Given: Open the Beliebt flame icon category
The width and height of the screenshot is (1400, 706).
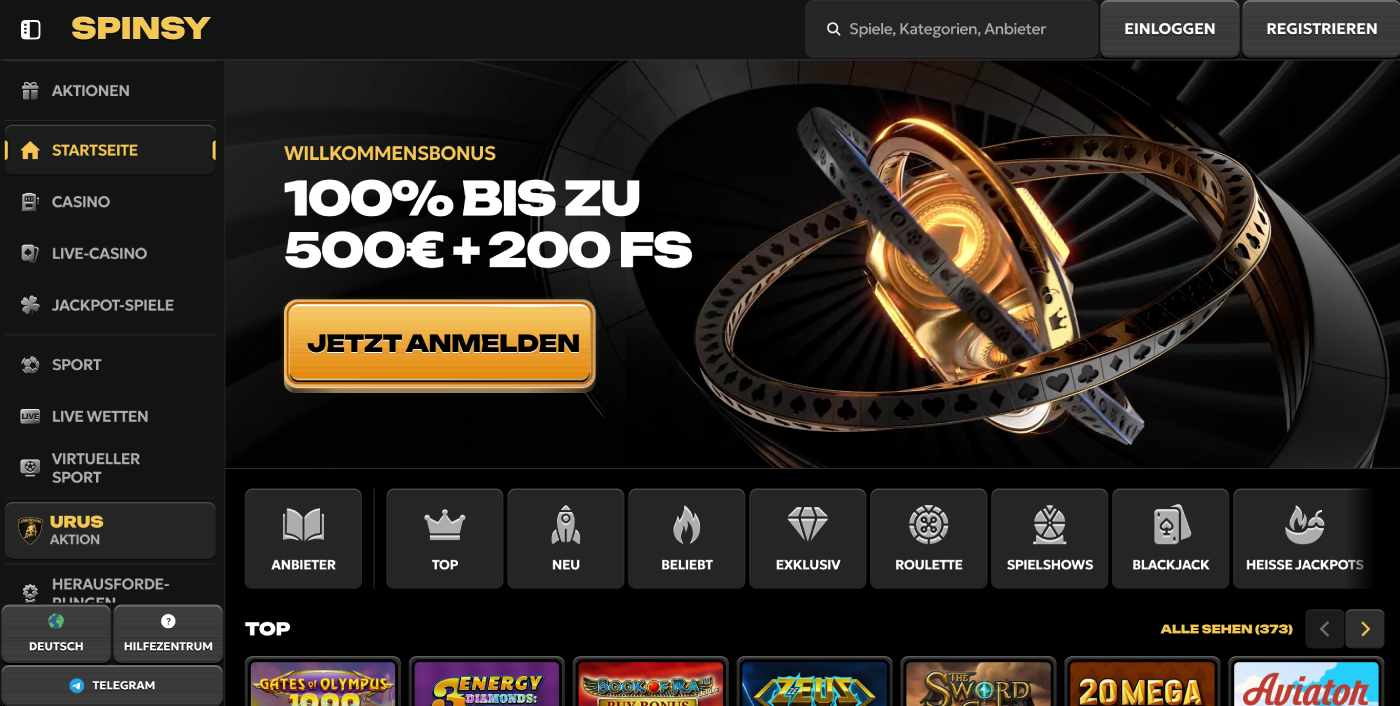Looking at the screenshot, I should pyautogui.click(x=687, y=538).
